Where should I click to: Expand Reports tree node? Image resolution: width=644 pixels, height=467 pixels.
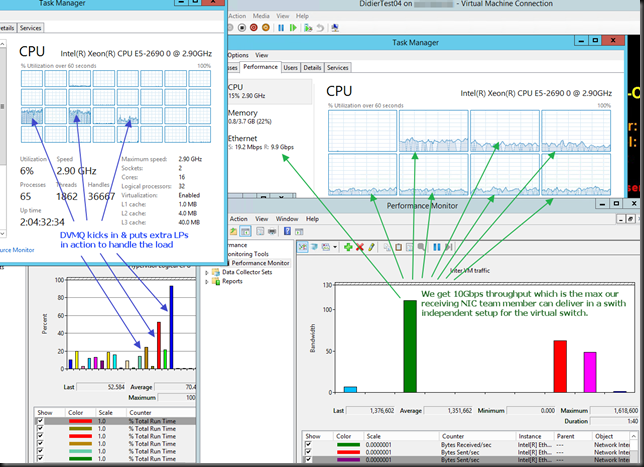207,282
